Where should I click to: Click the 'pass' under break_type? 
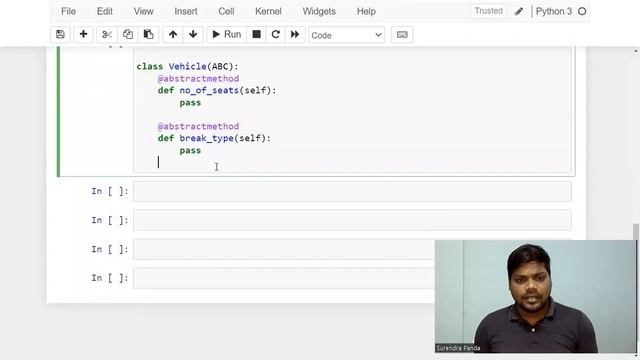(x=190, y=150)
